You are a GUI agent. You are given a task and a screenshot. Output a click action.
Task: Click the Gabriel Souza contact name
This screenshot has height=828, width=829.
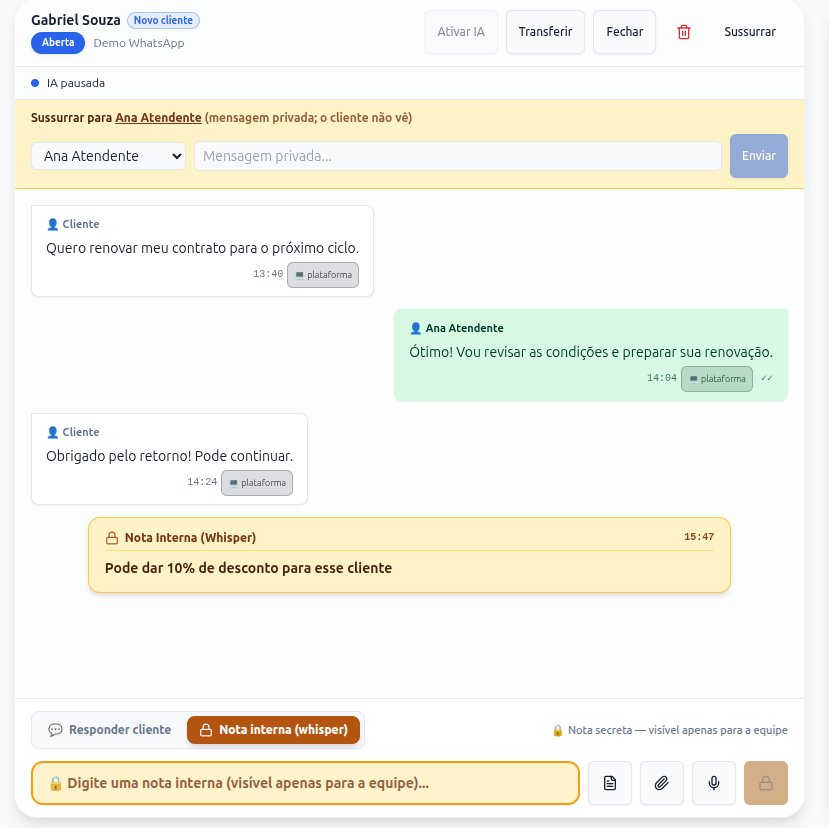[76, 20]
